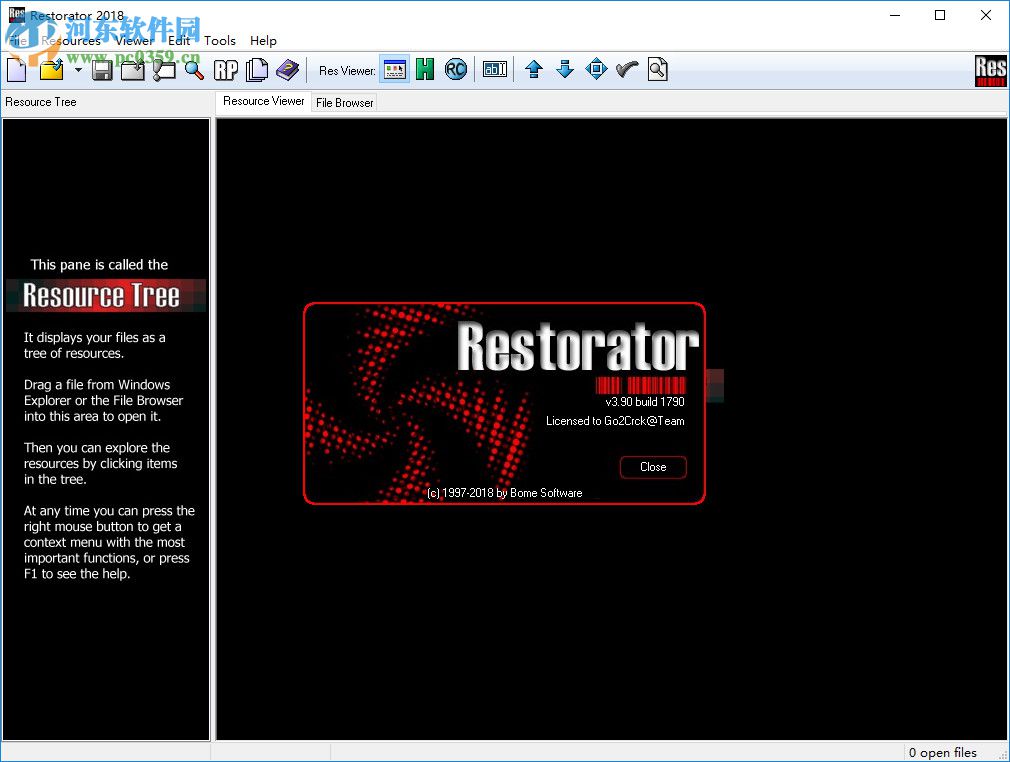Open the File menu
1010x762 pixels.
click(18, 41)
